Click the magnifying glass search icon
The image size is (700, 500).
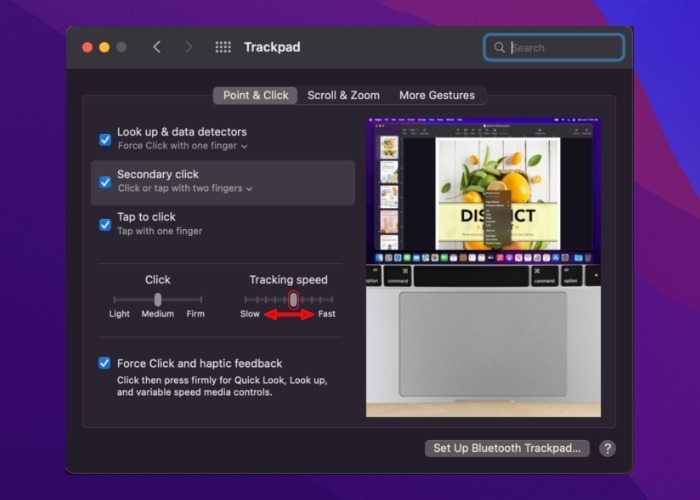point(499,47)
